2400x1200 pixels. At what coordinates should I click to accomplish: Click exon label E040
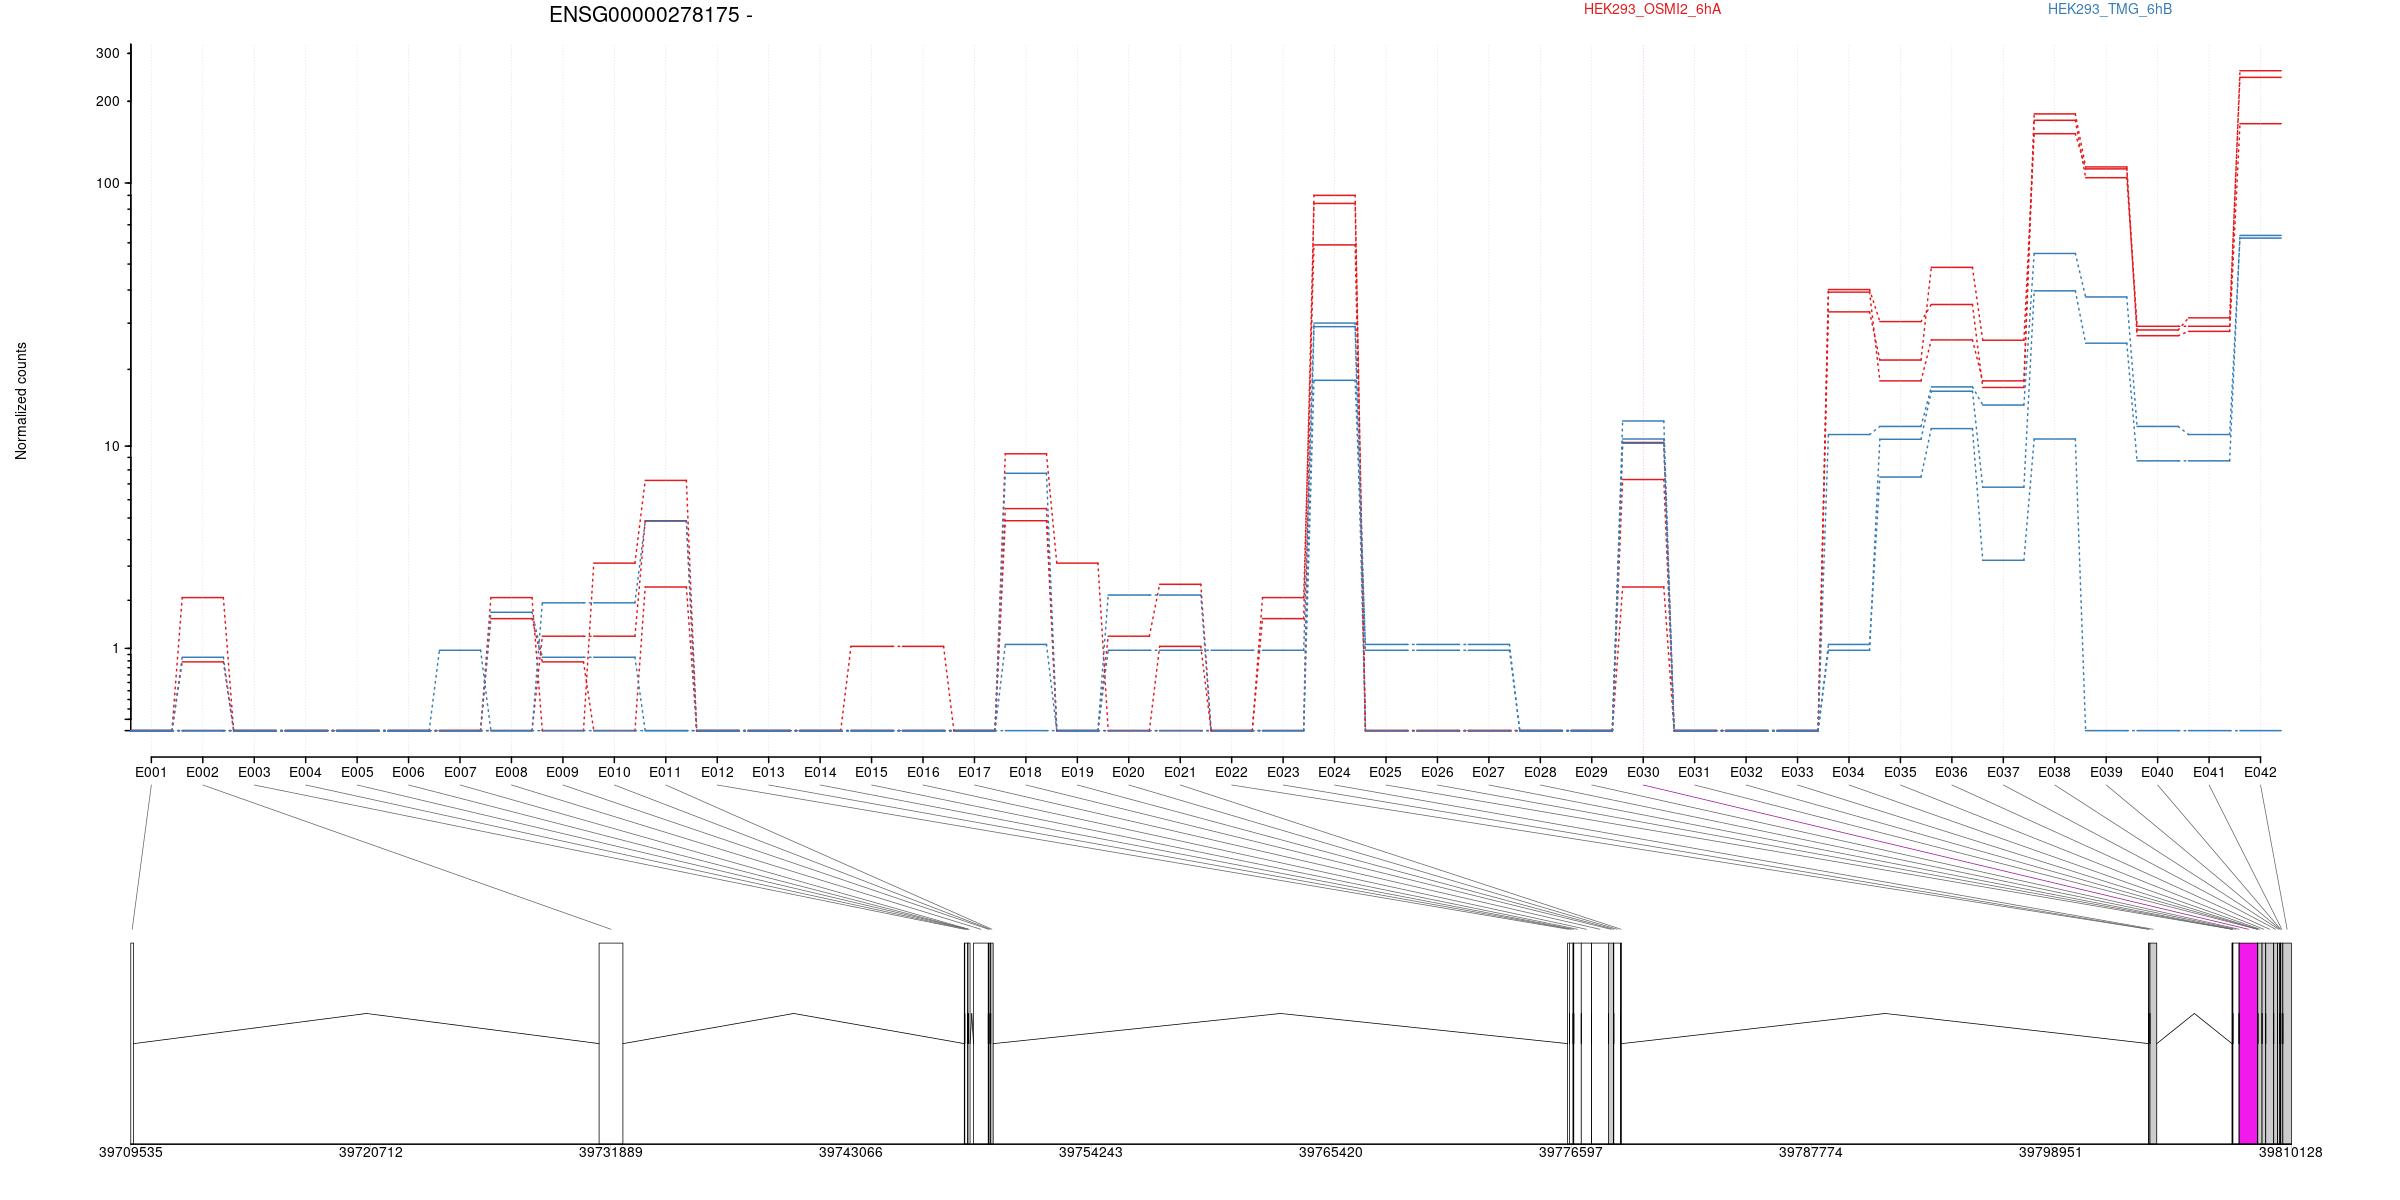[x=2157, y=772]
